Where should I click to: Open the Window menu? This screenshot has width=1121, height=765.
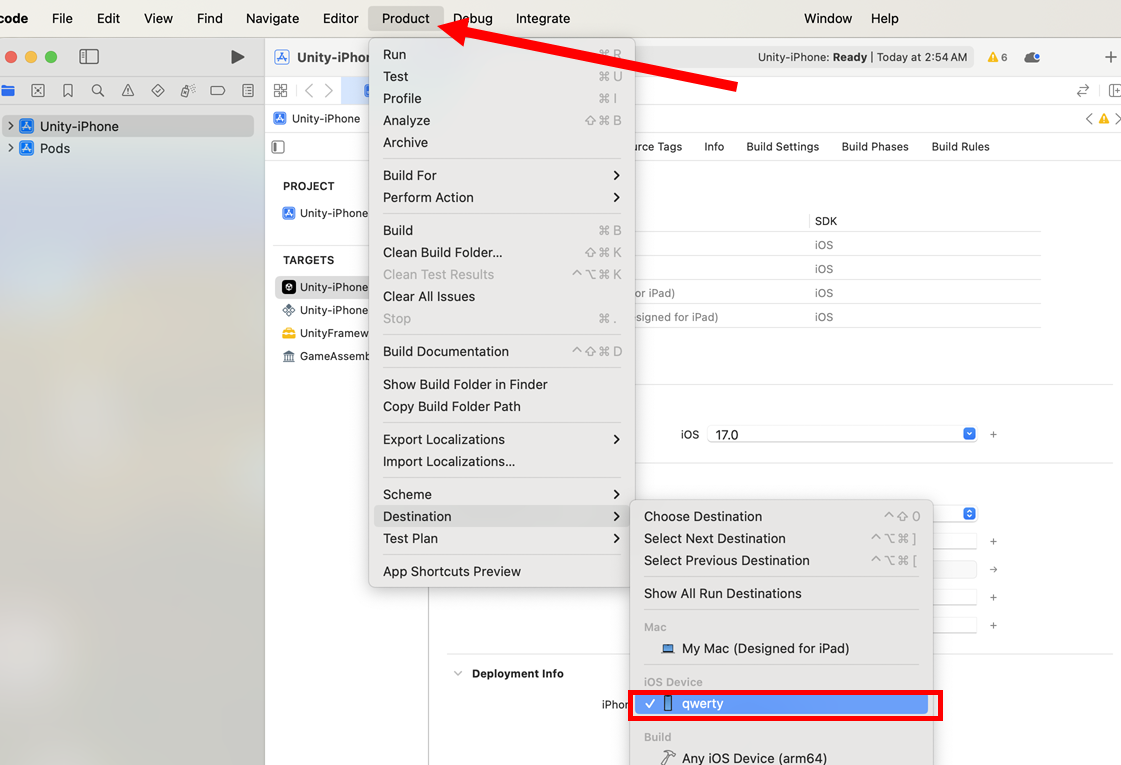point(827,19)
